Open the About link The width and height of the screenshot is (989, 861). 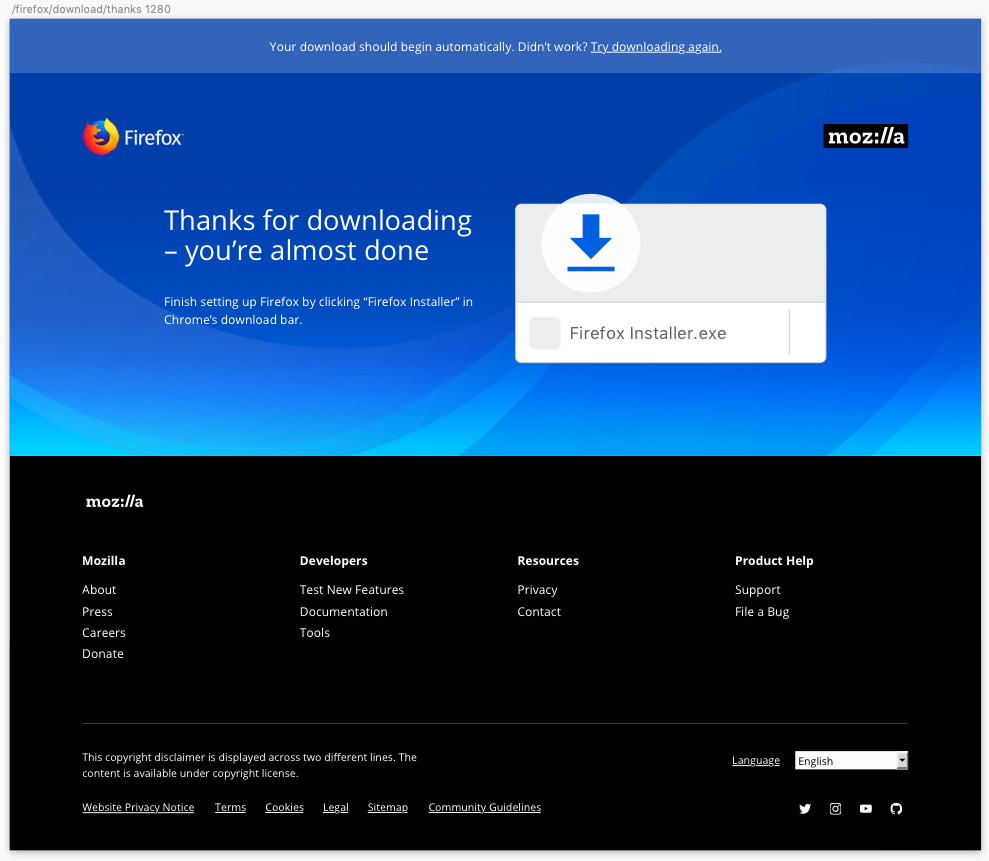click(x=99, y=590)
